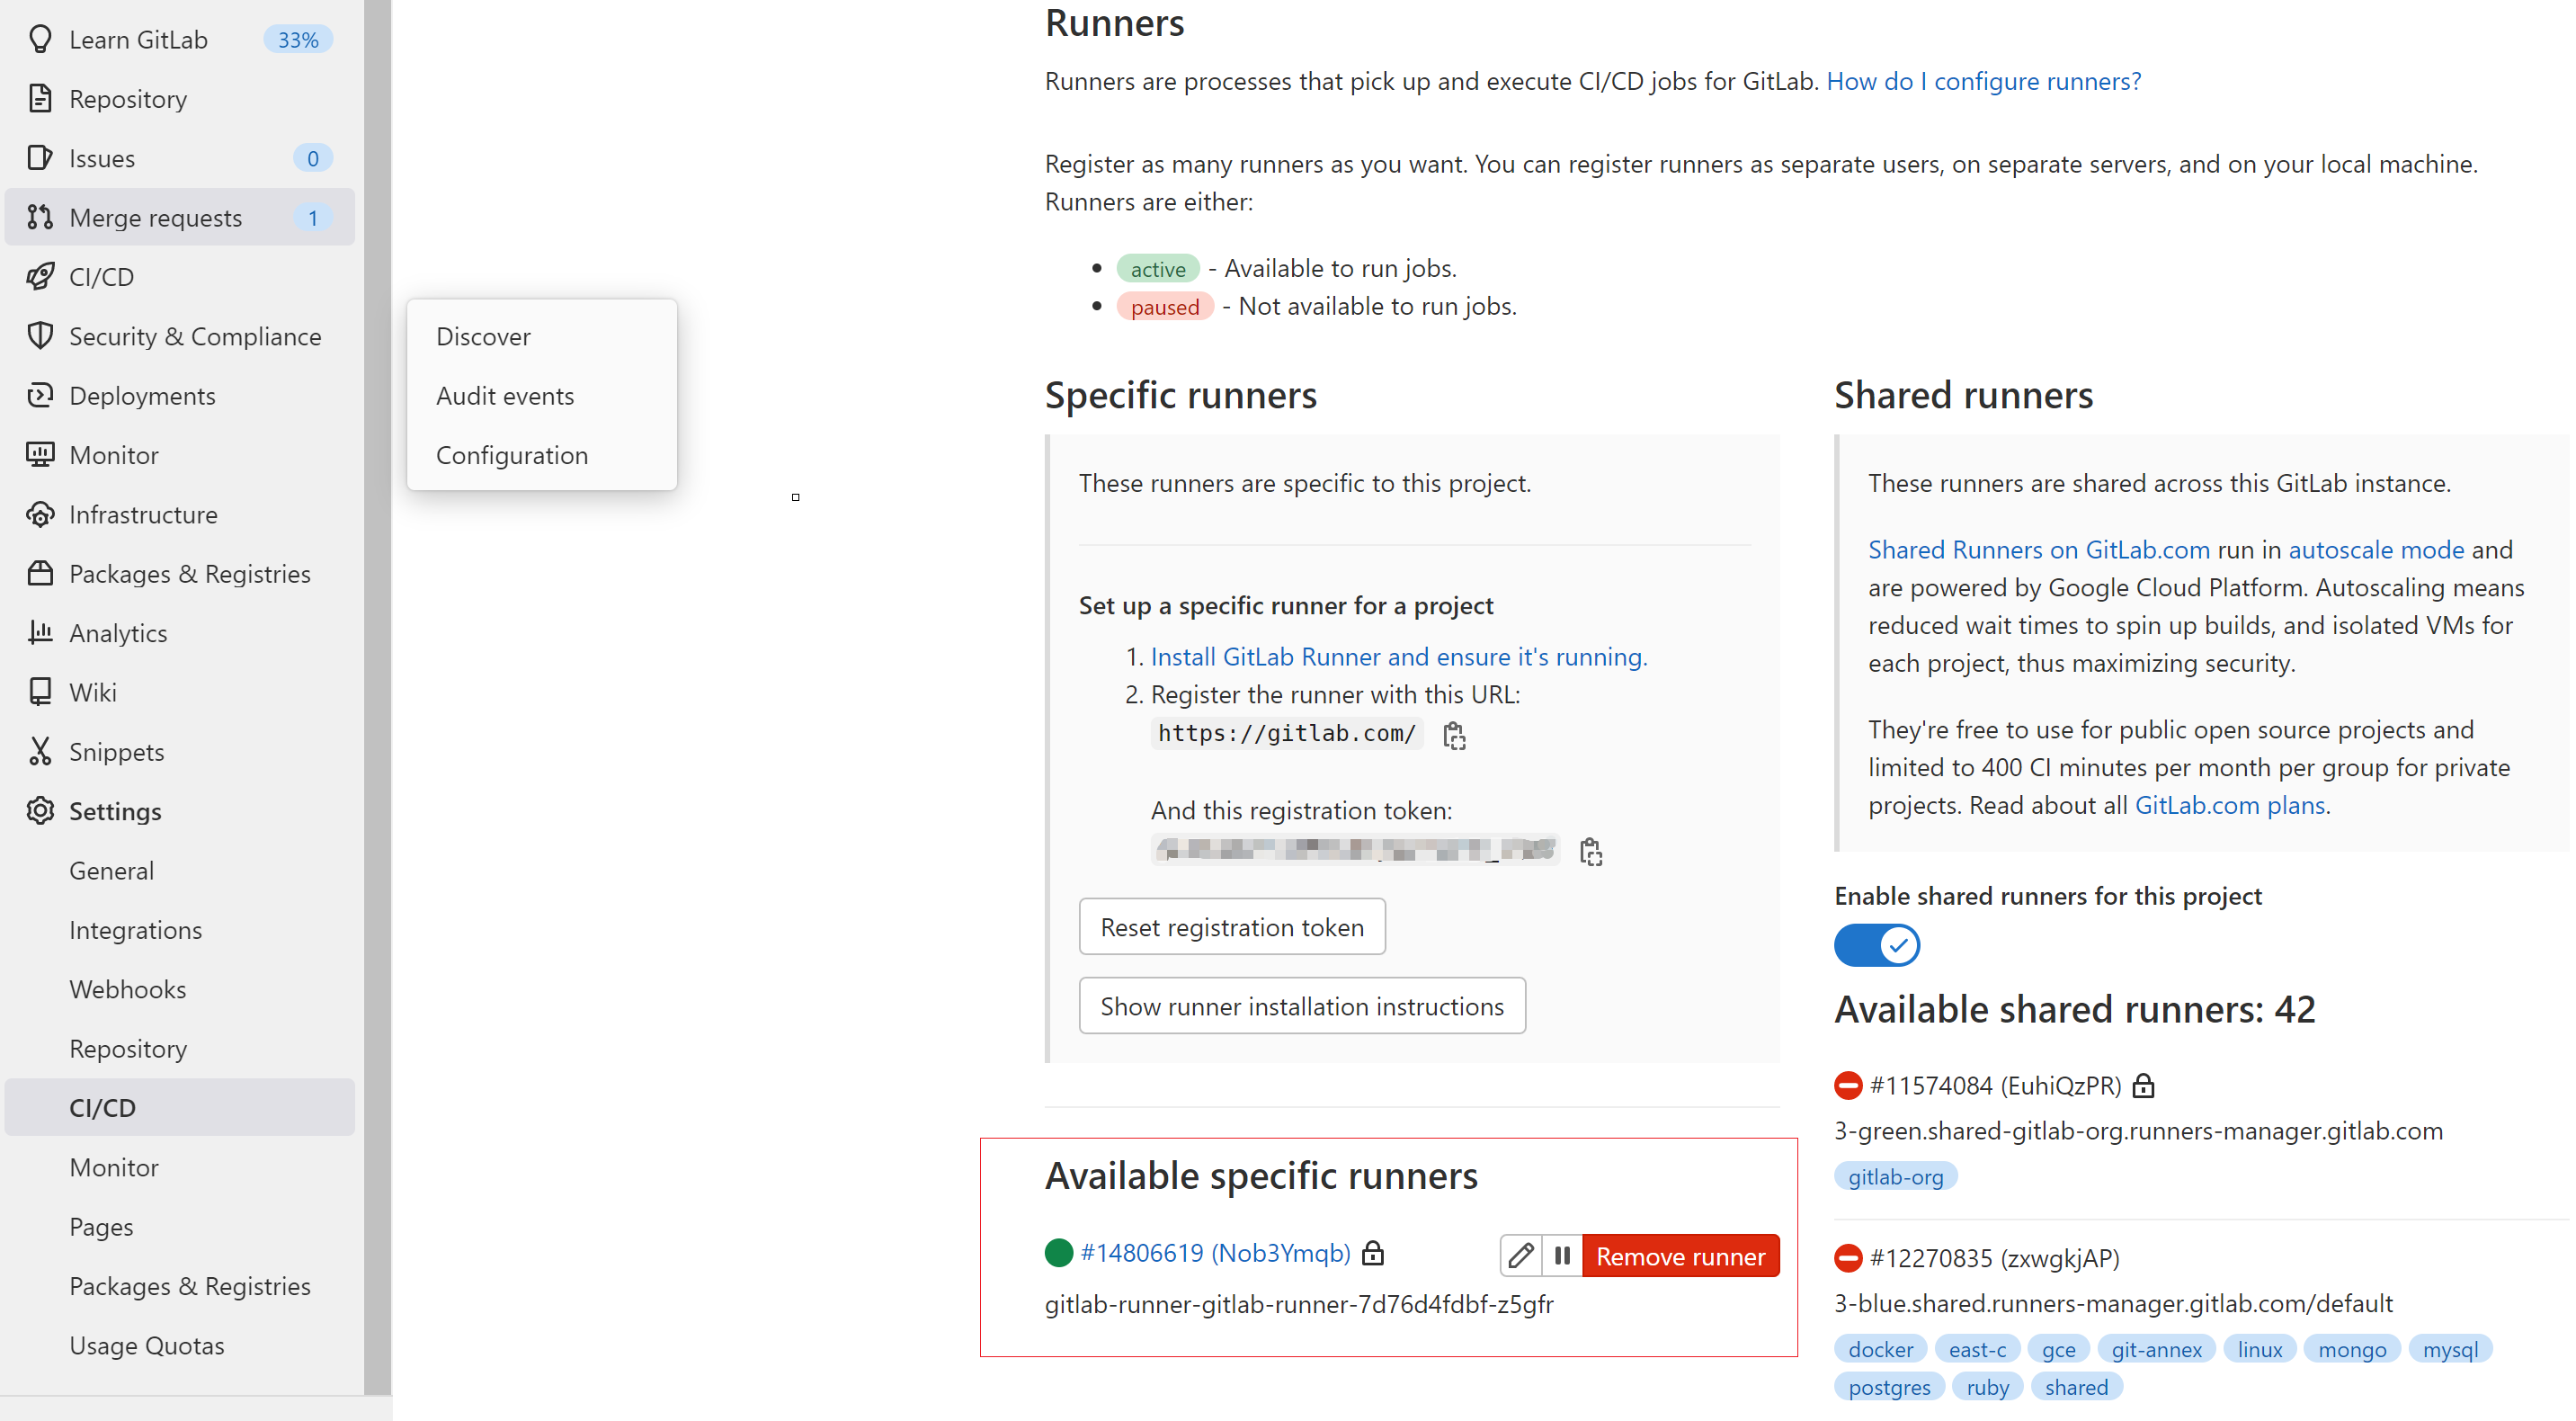This screenshot has height=1421, width=2576.
Task: Click Reset registration token button
Action: [x=1232, y=926]
